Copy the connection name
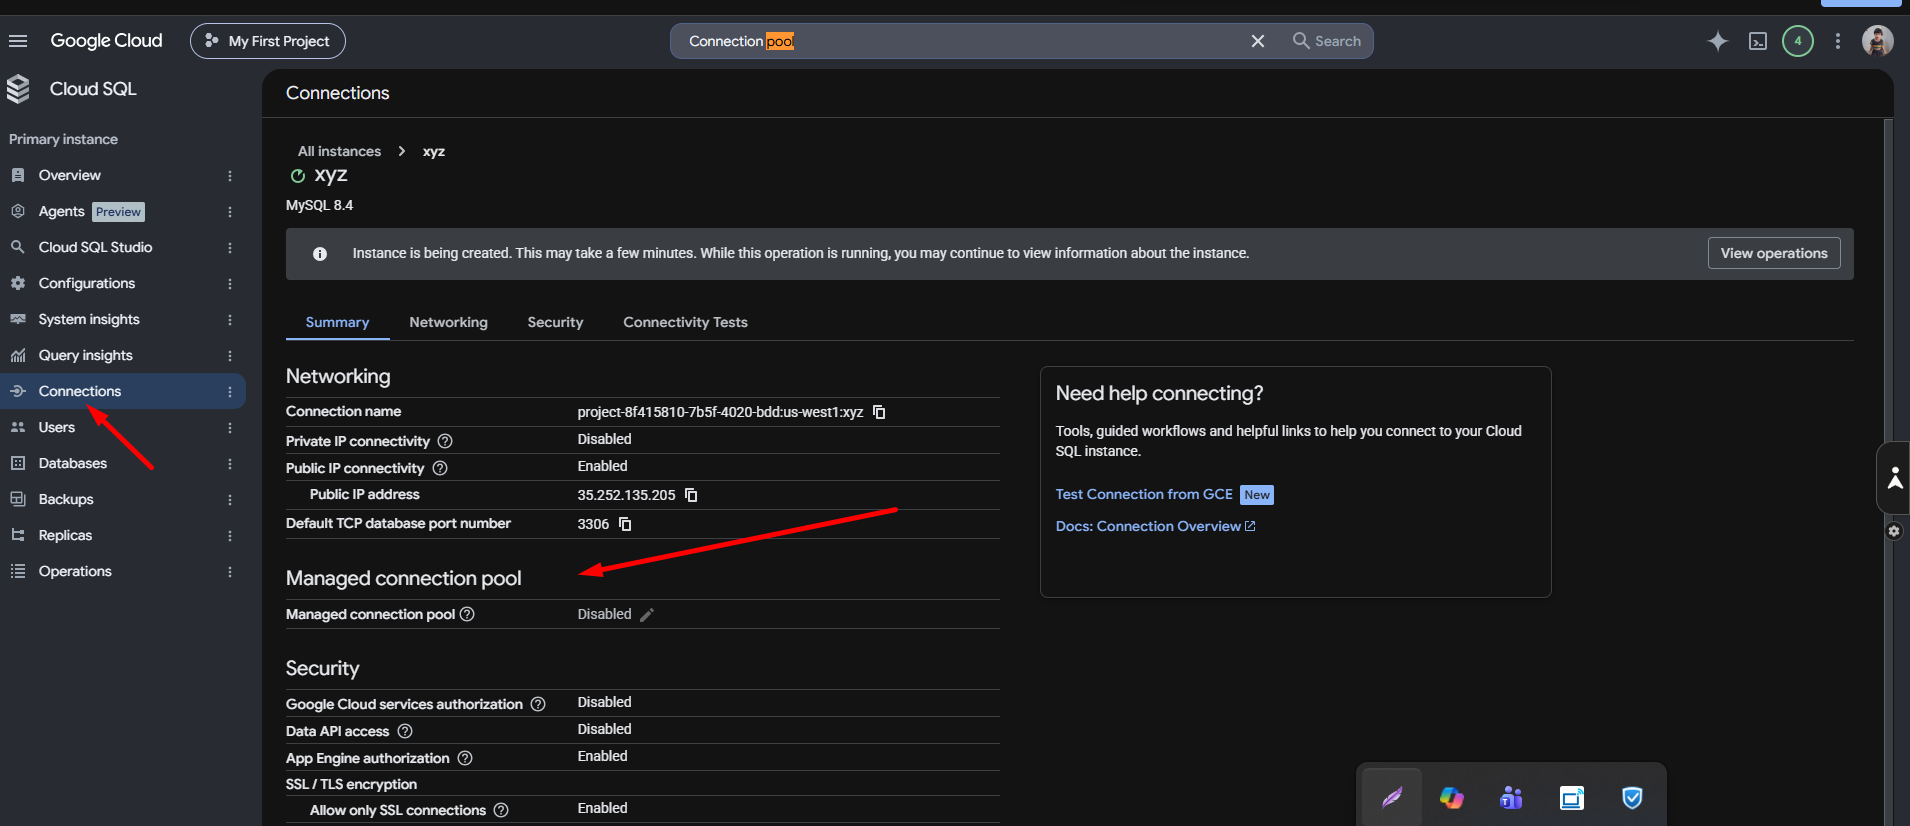 pyautogui.click(x=879, y=412)
